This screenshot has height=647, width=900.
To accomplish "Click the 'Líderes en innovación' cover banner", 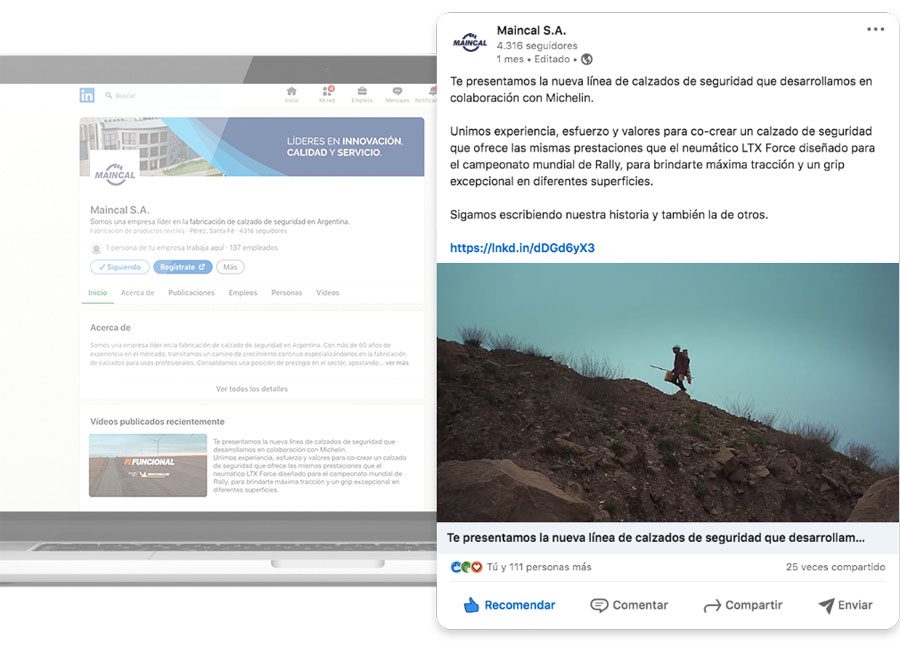I will click(252, 147).
